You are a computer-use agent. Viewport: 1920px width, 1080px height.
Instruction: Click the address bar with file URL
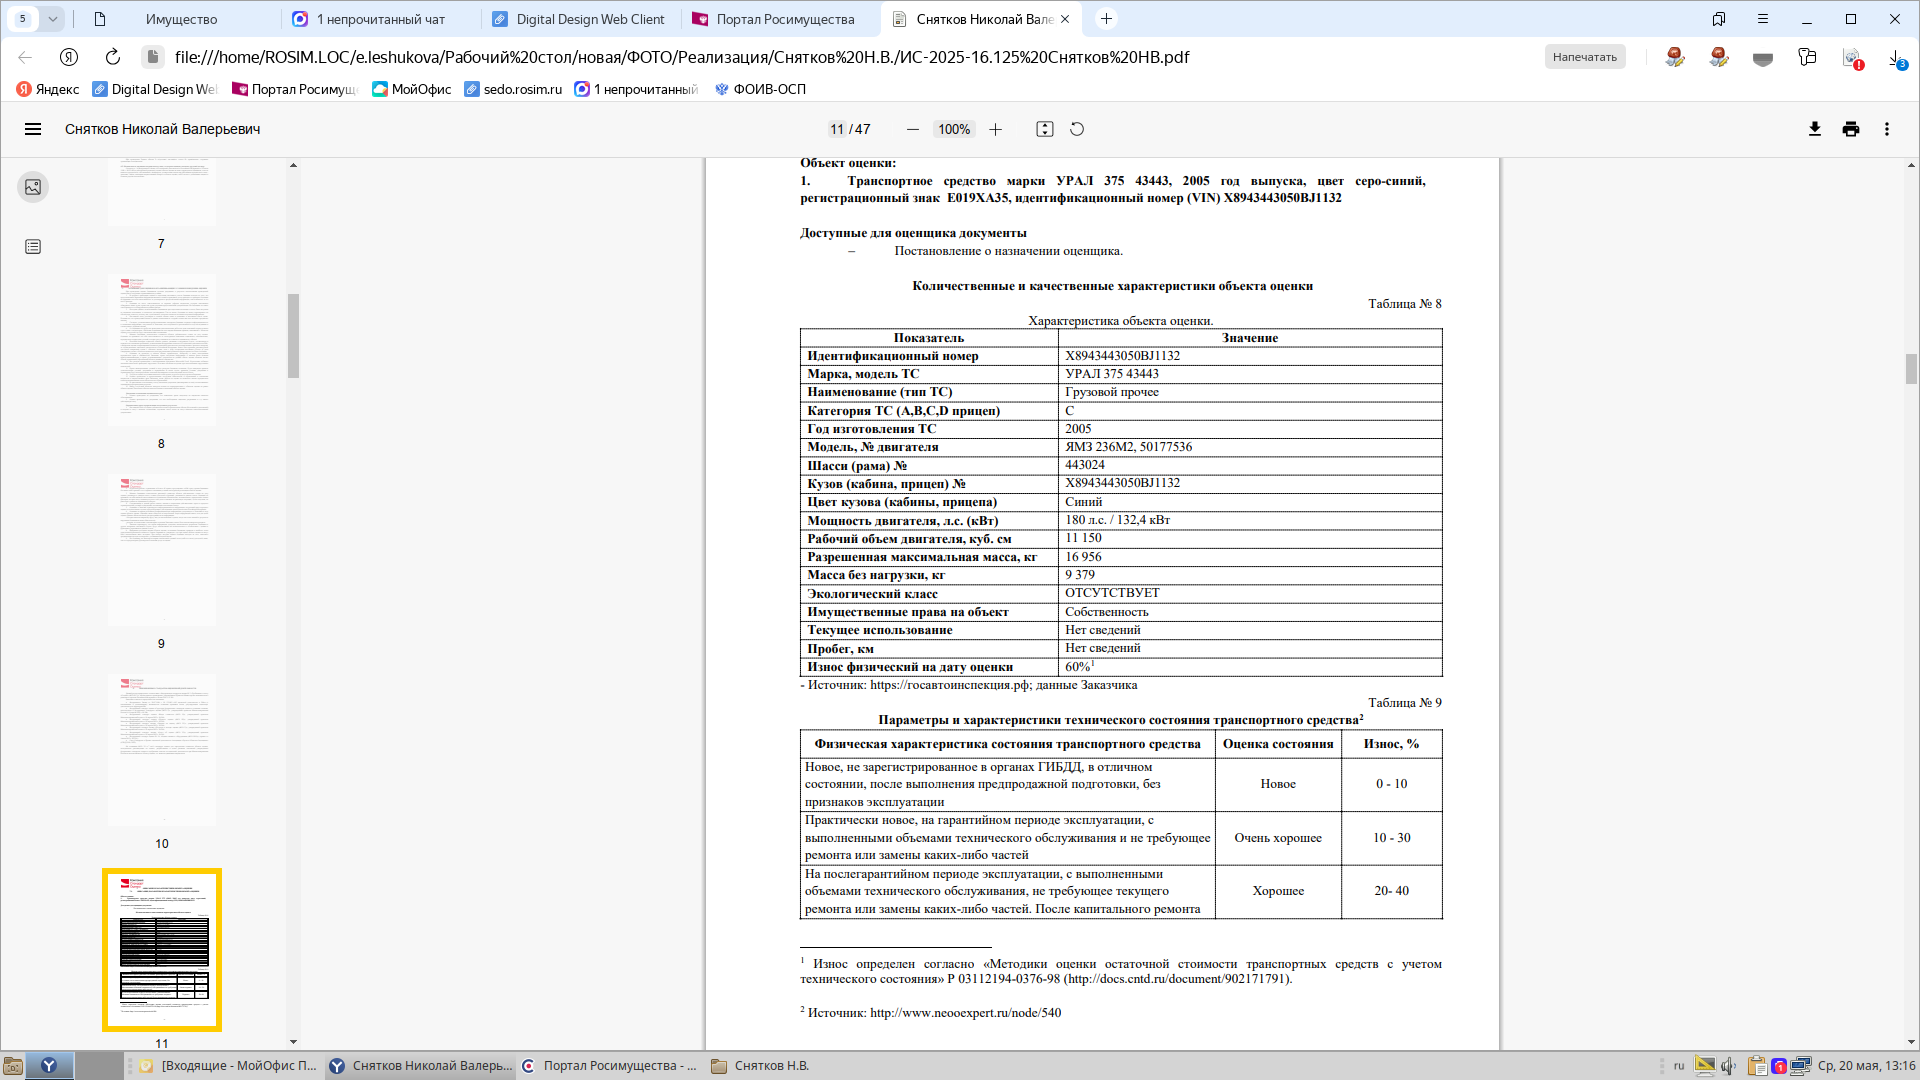(x=682, y=57)
